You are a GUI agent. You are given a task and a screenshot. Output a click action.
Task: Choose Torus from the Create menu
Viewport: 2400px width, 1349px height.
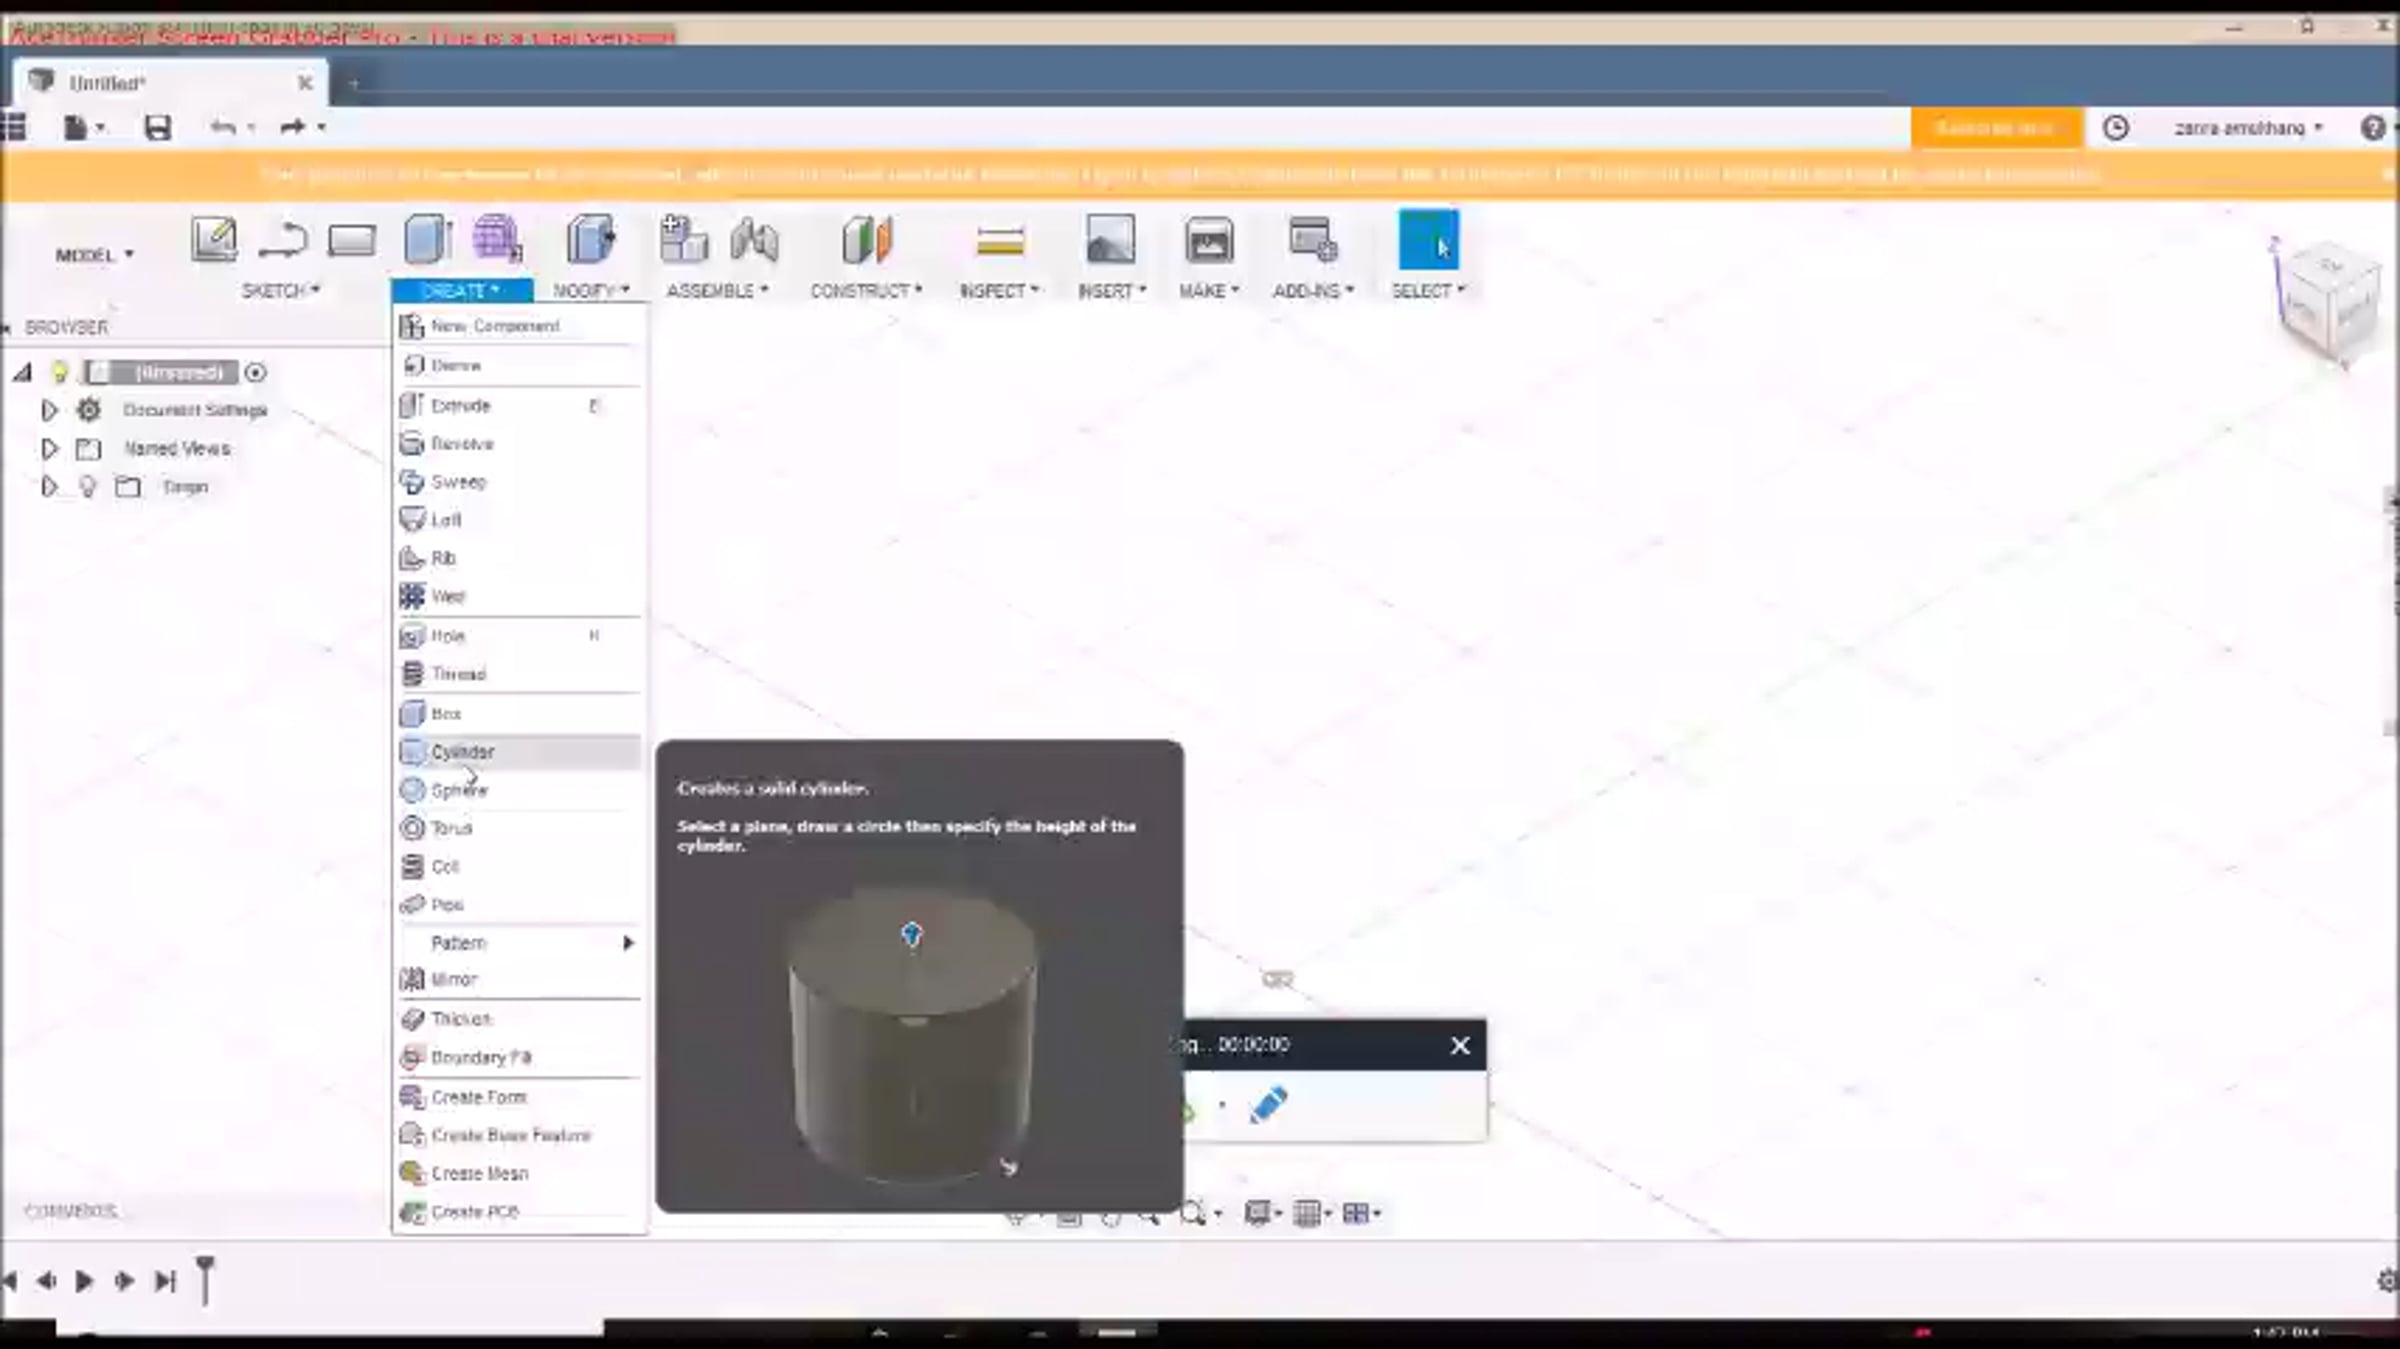[x=519, y=828]
